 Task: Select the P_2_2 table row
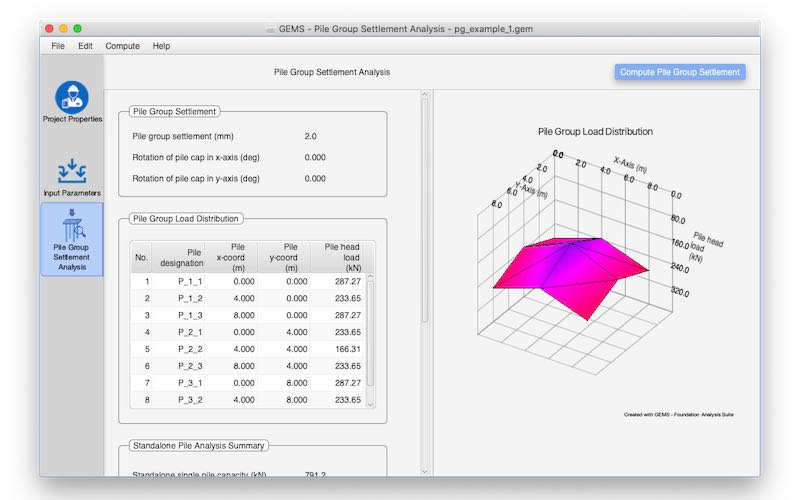(x=248, y=349)
